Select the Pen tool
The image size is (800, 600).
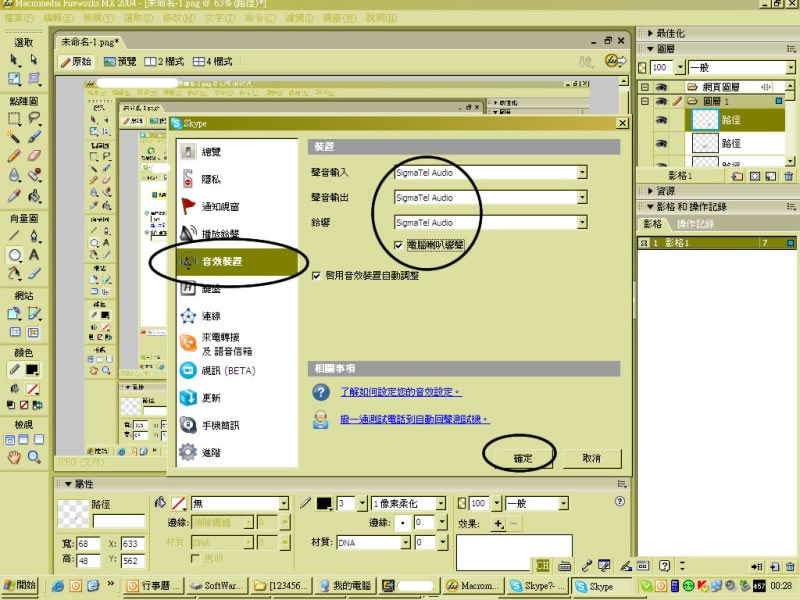[x=34, y=236]
